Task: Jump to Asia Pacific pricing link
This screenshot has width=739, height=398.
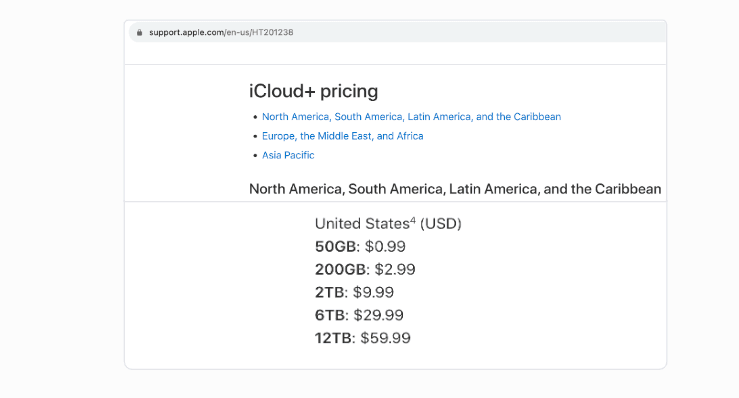Action: point(288,155)
